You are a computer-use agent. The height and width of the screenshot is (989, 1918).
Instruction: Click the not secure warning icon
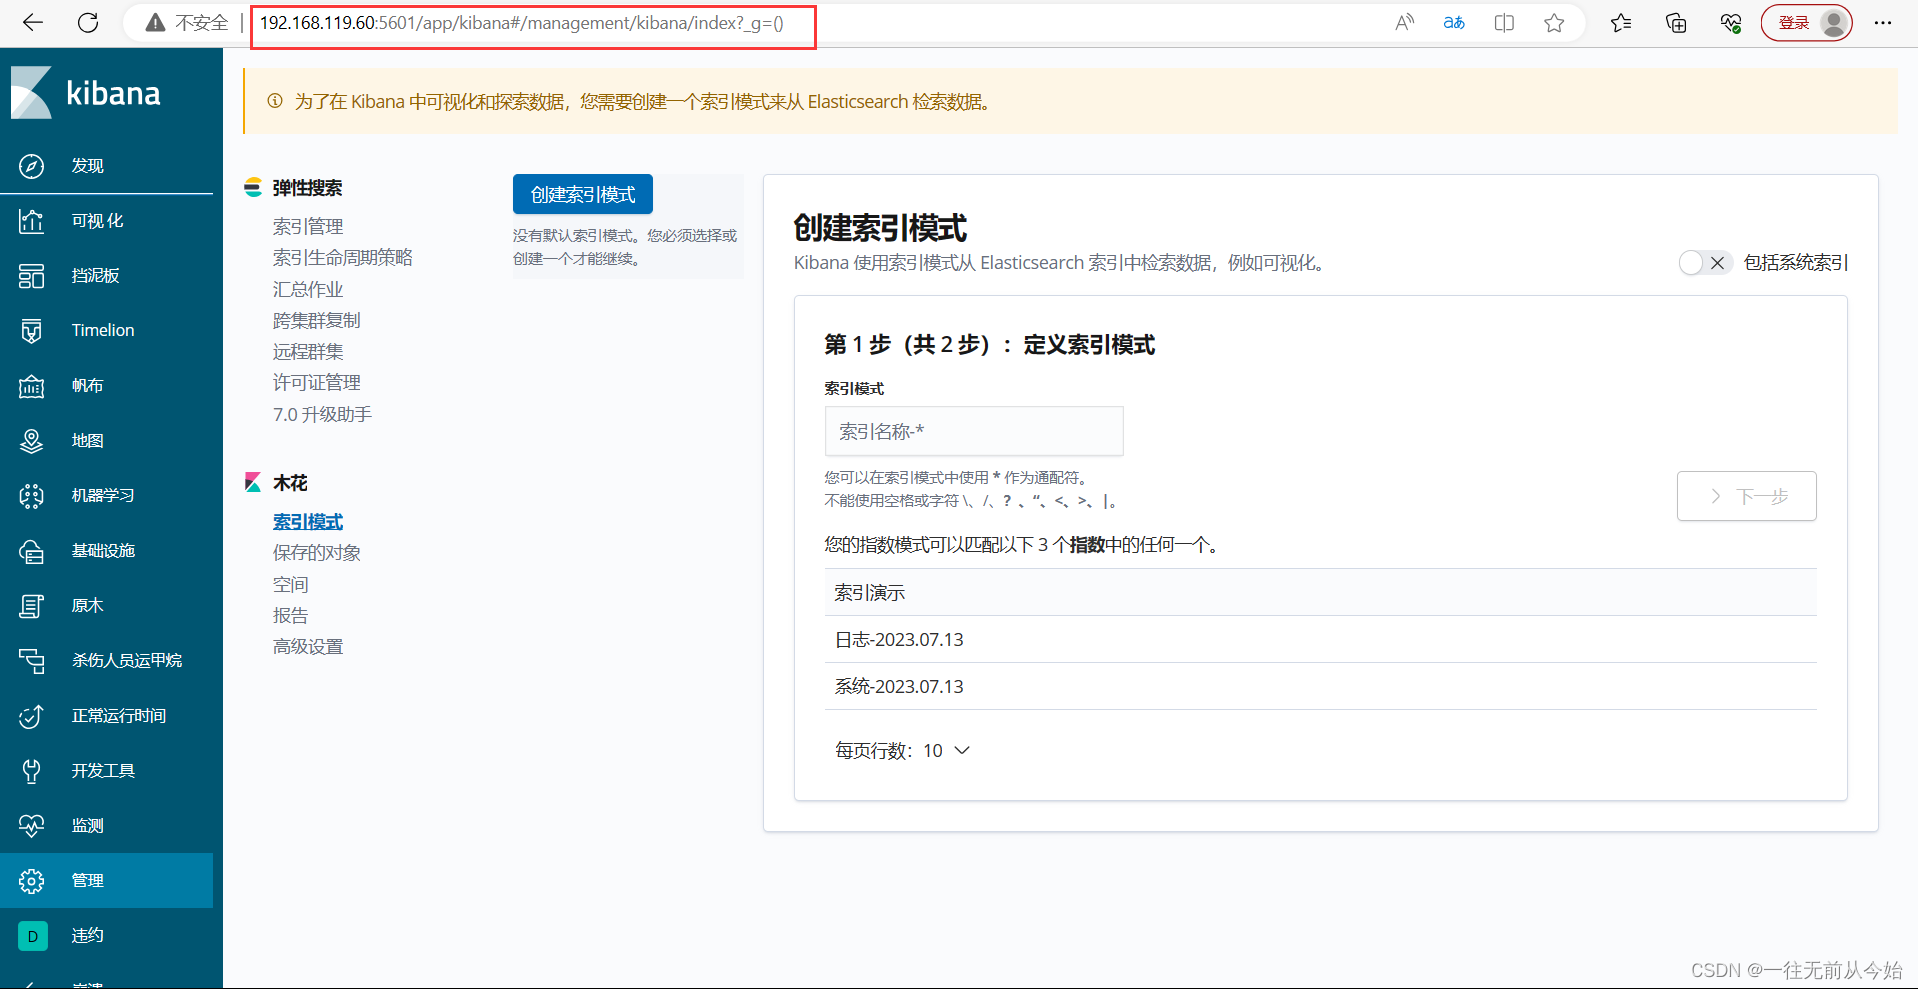click(155, 23)
